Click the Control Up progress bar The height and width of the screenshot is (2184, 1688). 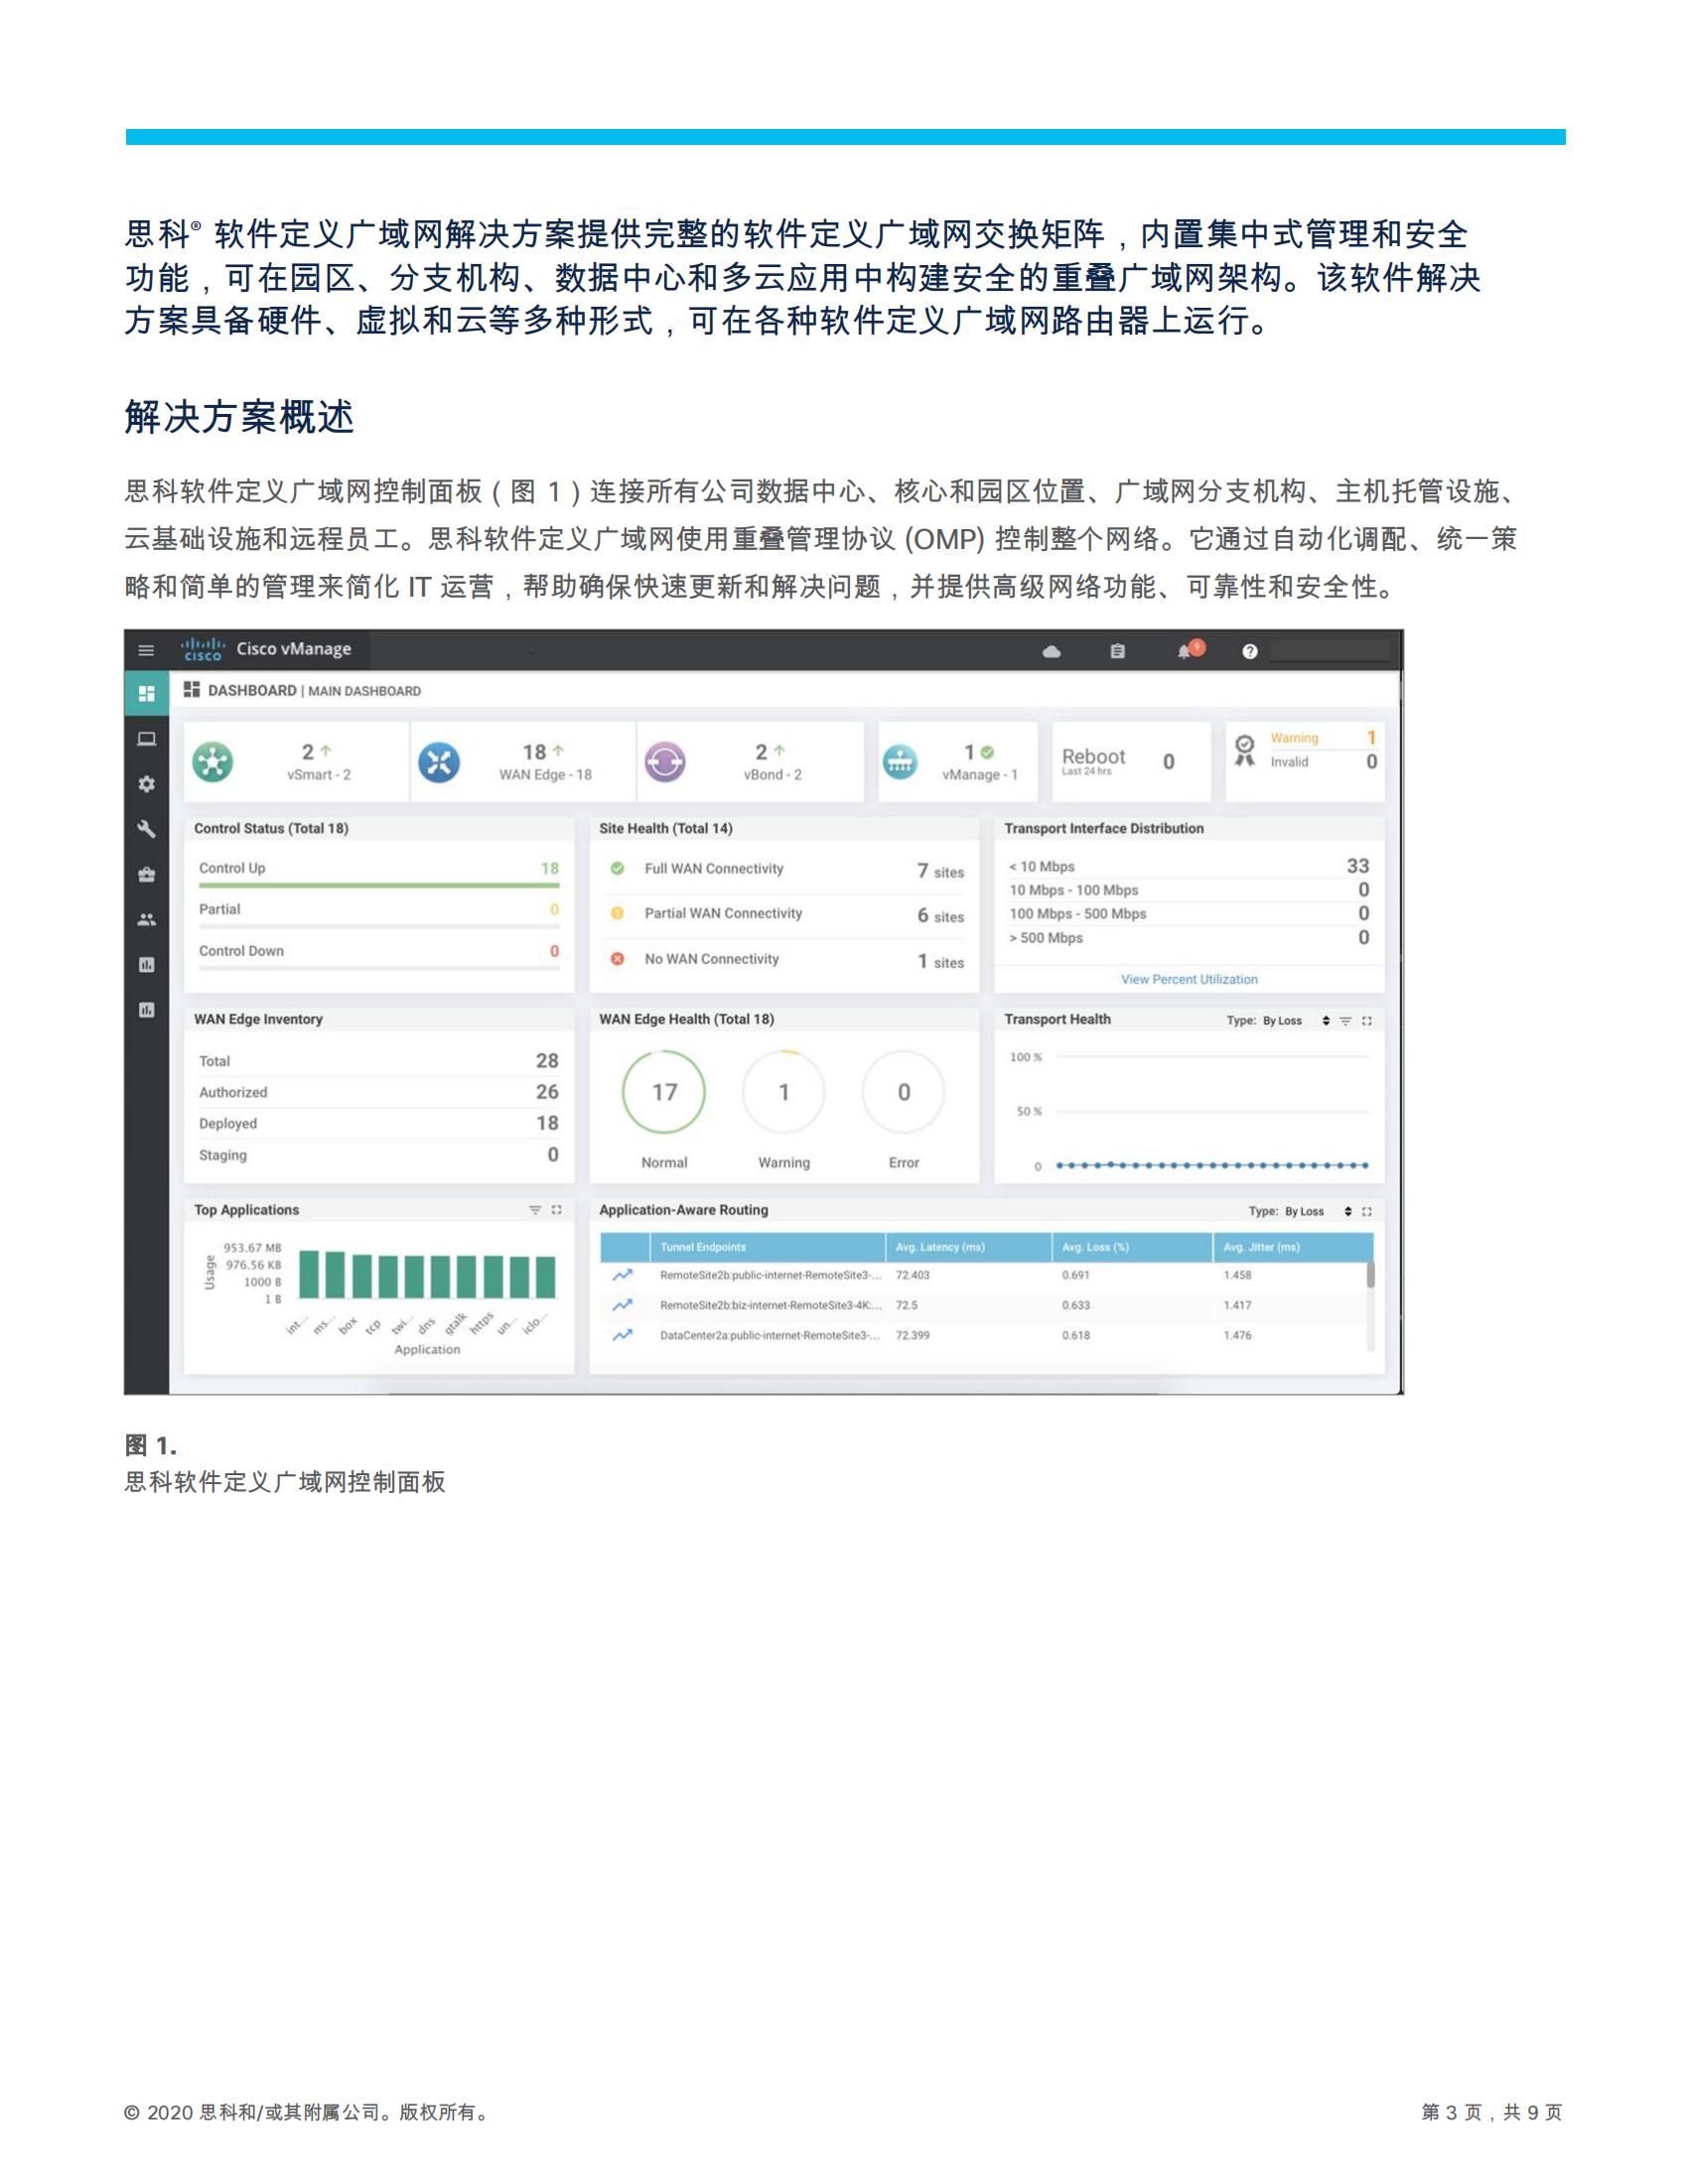point(370,886)
